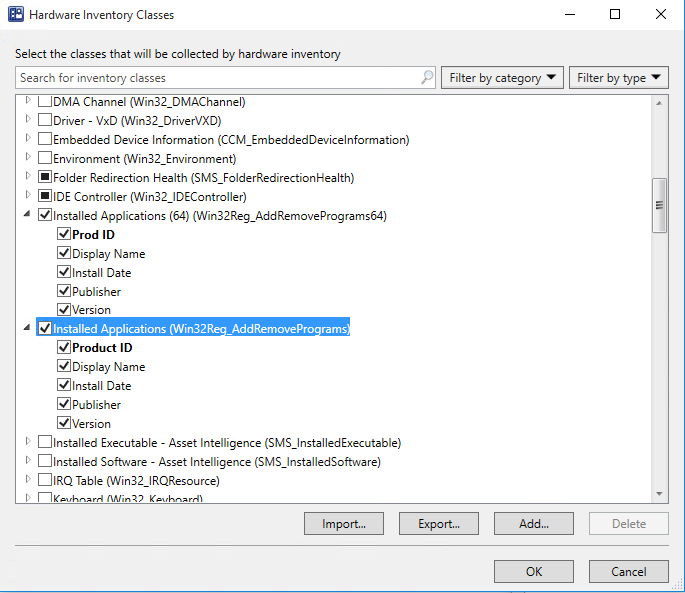Screen dimensions: 685x593
Task: Select Installed Software - Asset Intelligence row label
Action: [217, 462]
